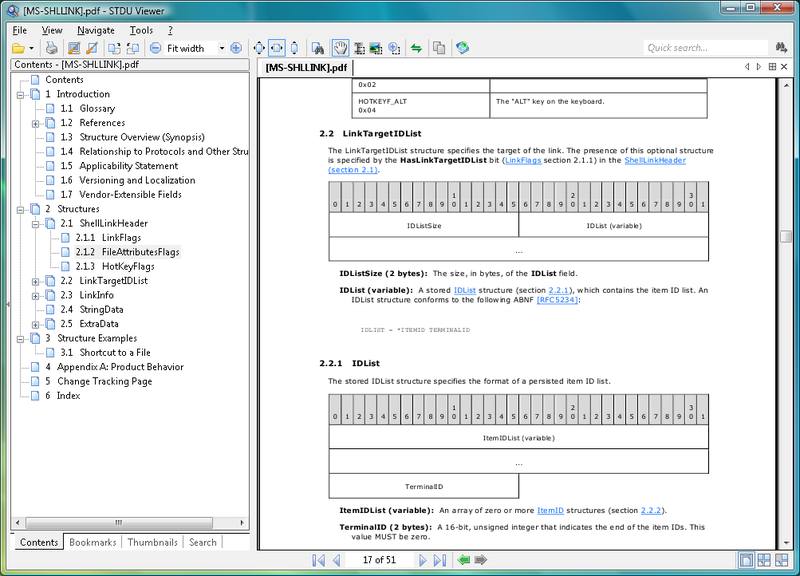Open the View menu

52,30
